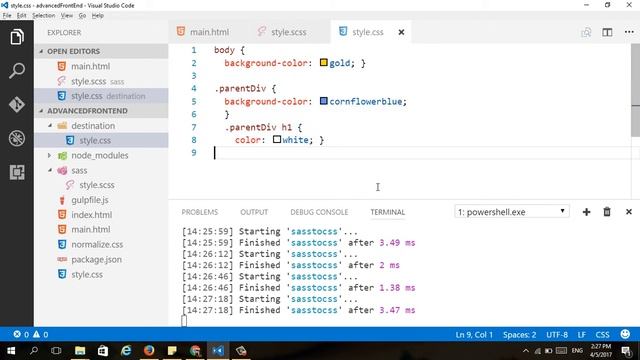Open the action center notifications icon
The width and height of the screenshot is (640, 360).
click(627, 351)
